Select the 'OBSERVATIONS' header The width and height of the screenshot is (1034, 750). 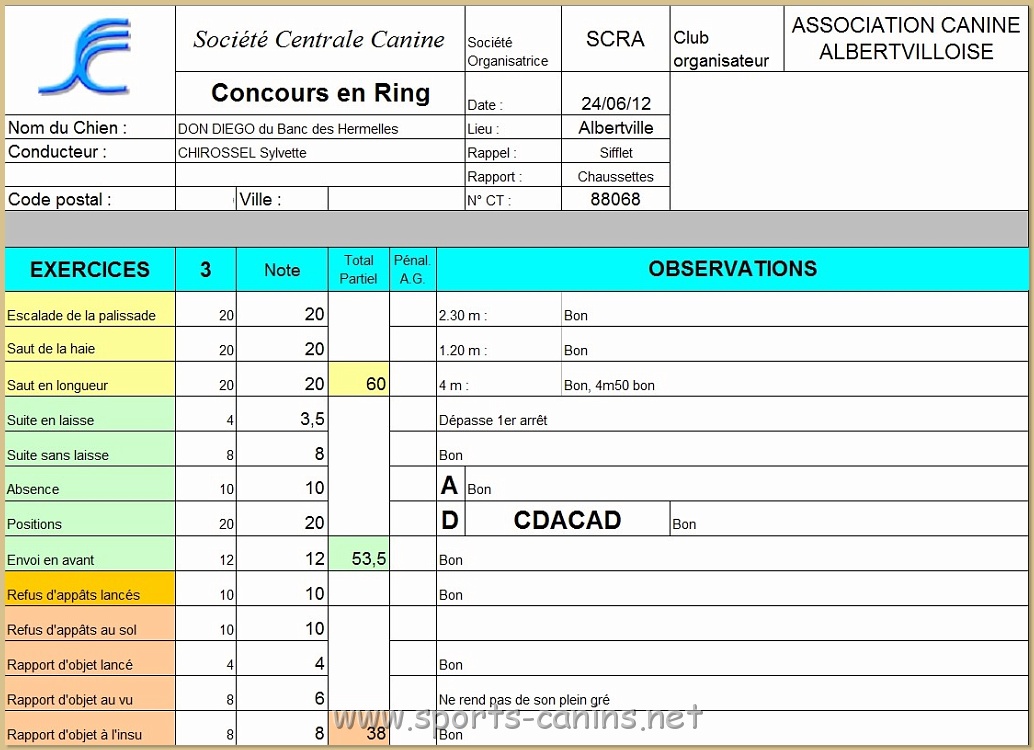732,269
